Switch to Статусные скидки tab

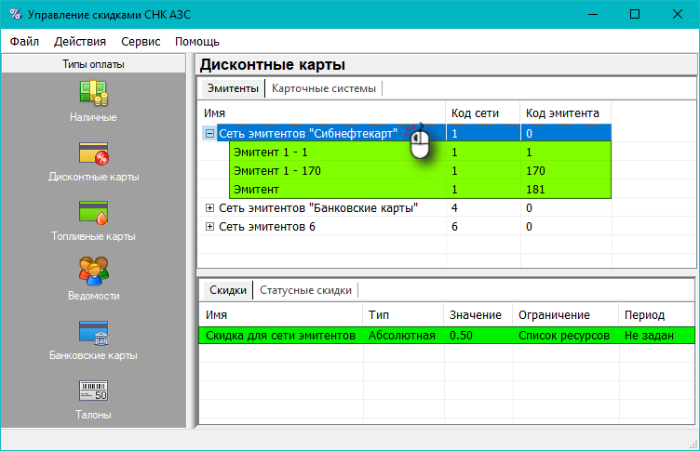click(305, 290)
